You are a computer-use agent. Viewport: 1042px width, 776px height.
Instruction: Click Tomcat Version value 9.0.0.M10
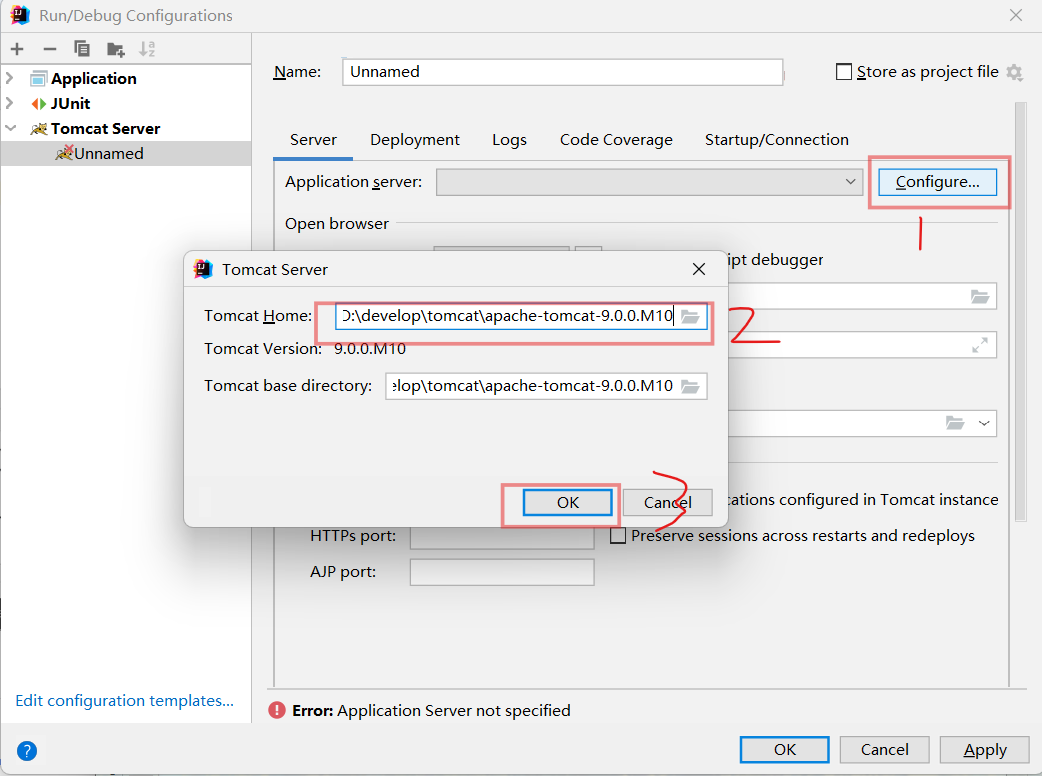369,349
